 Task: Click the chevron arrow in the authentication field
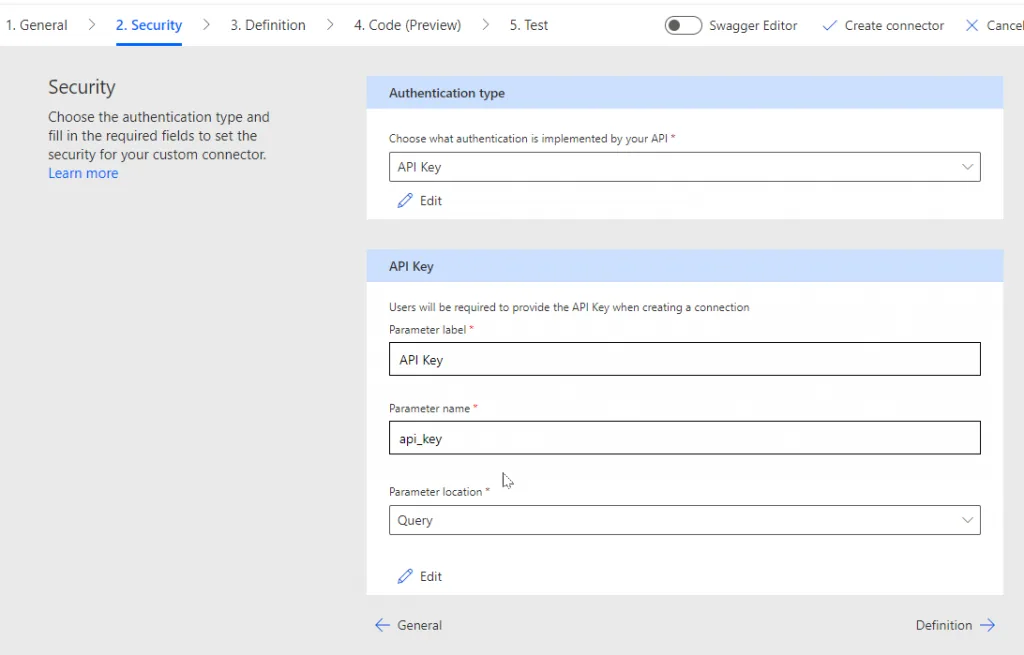pyautogui.click(x=967, y=167)
